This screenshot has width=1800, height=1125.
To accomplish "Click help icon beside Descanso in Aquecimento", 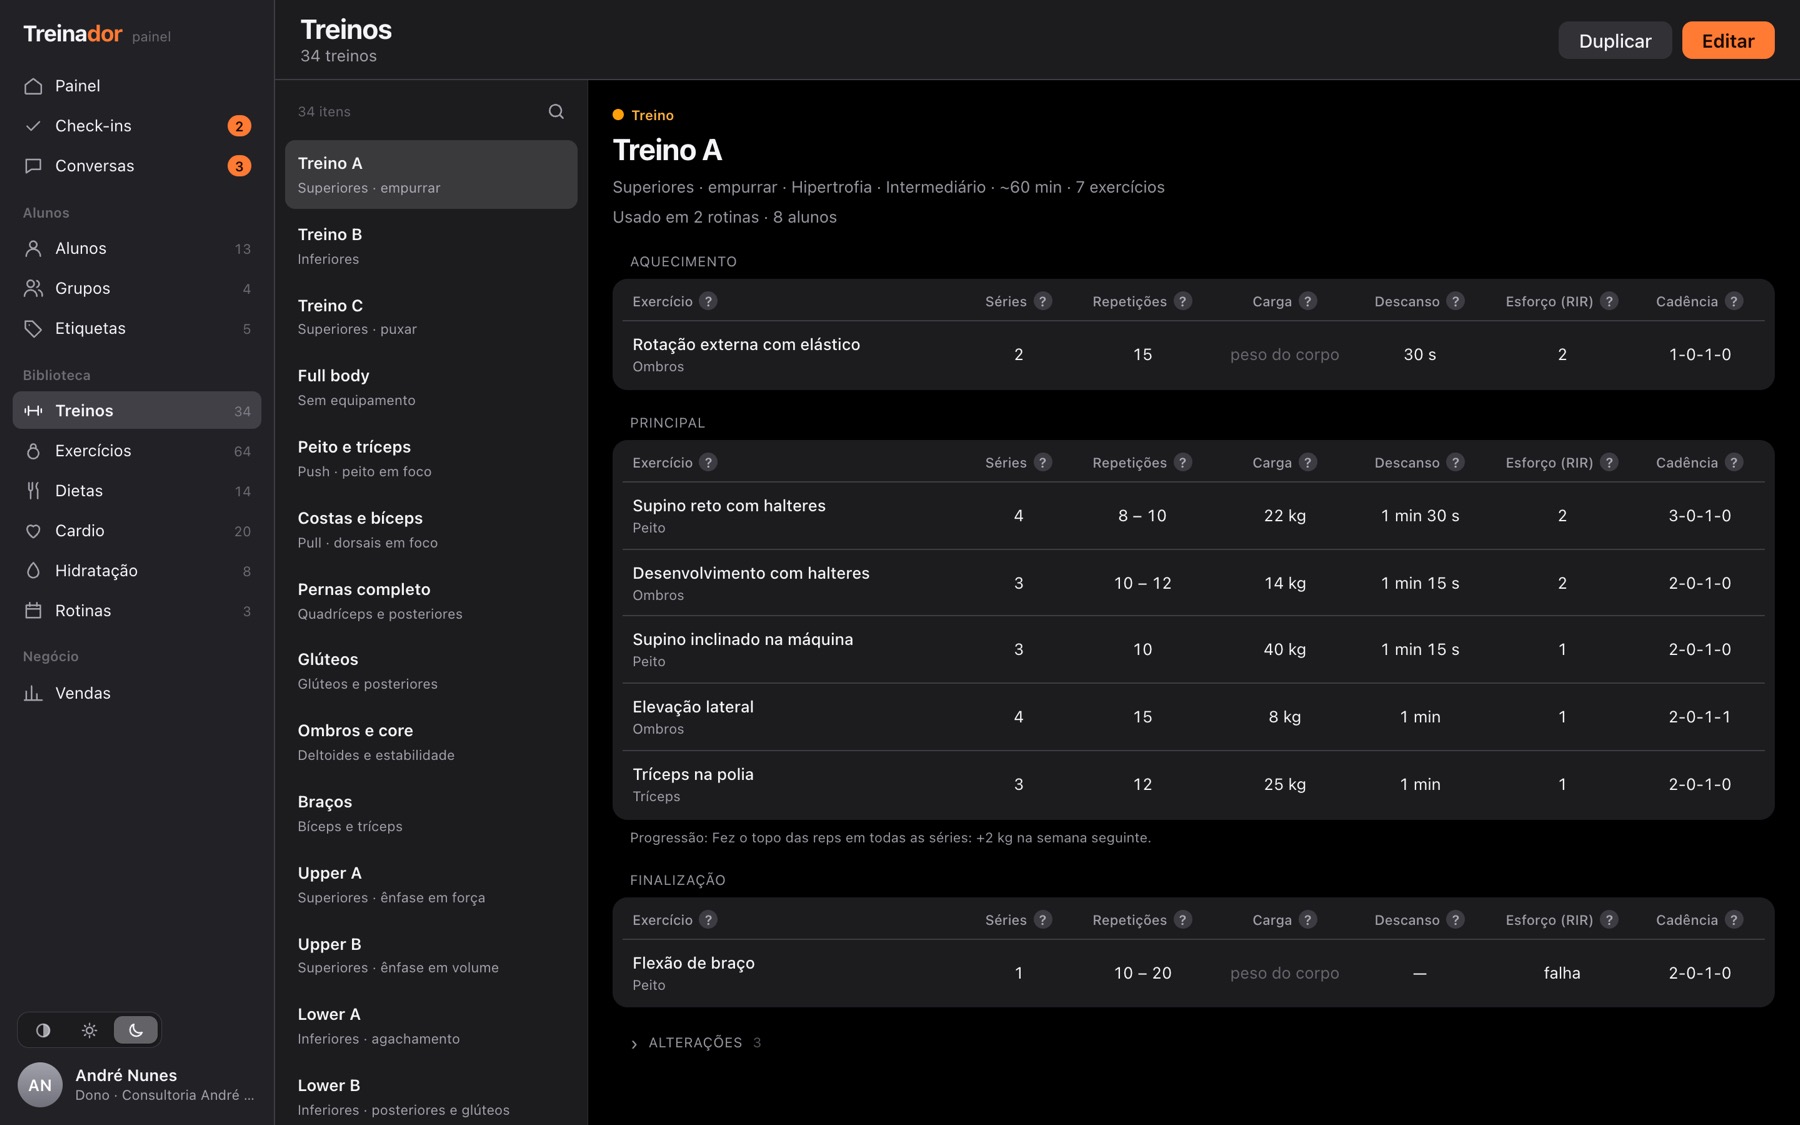I will tap(1456, 301).
